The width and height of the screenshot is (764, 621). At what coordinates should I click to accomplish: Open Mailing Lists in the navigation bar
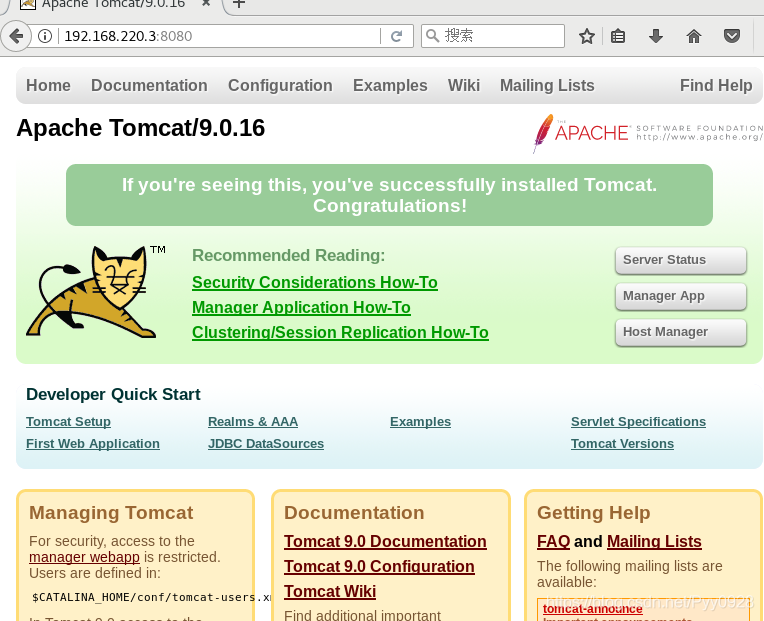547,85
